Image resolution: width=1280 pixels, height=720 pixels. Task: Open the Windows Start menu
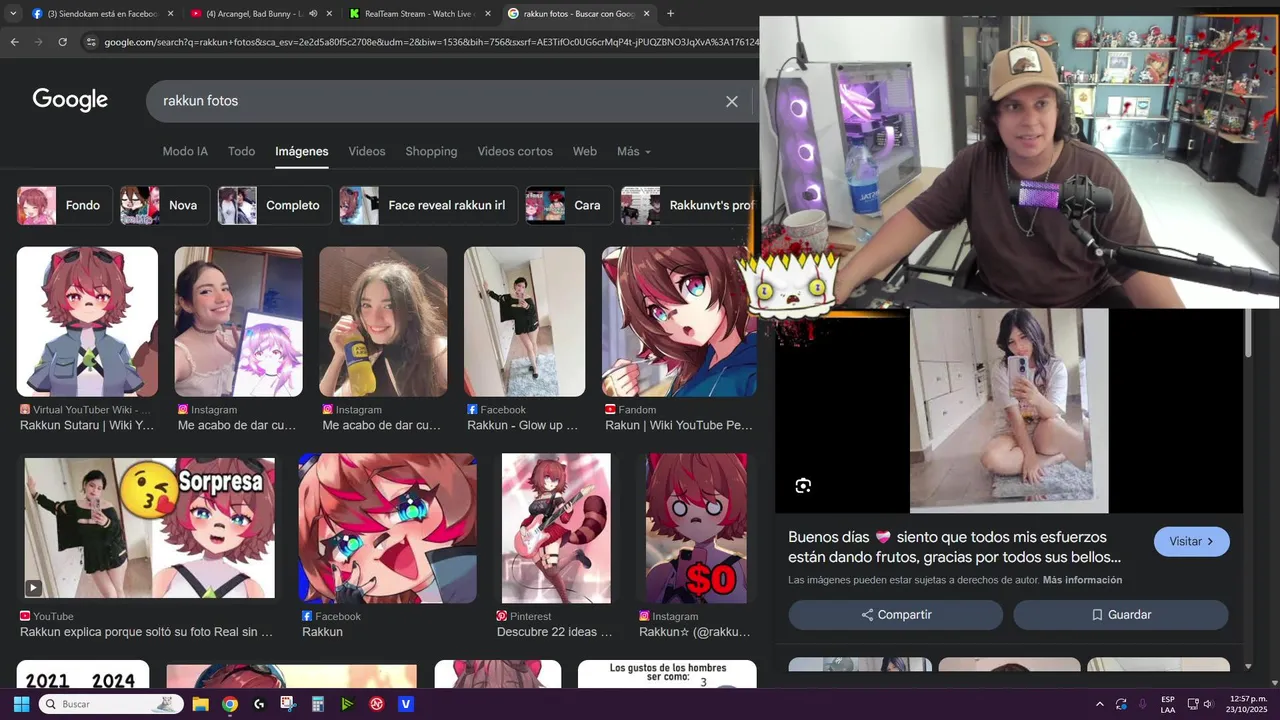coord(21,704)
